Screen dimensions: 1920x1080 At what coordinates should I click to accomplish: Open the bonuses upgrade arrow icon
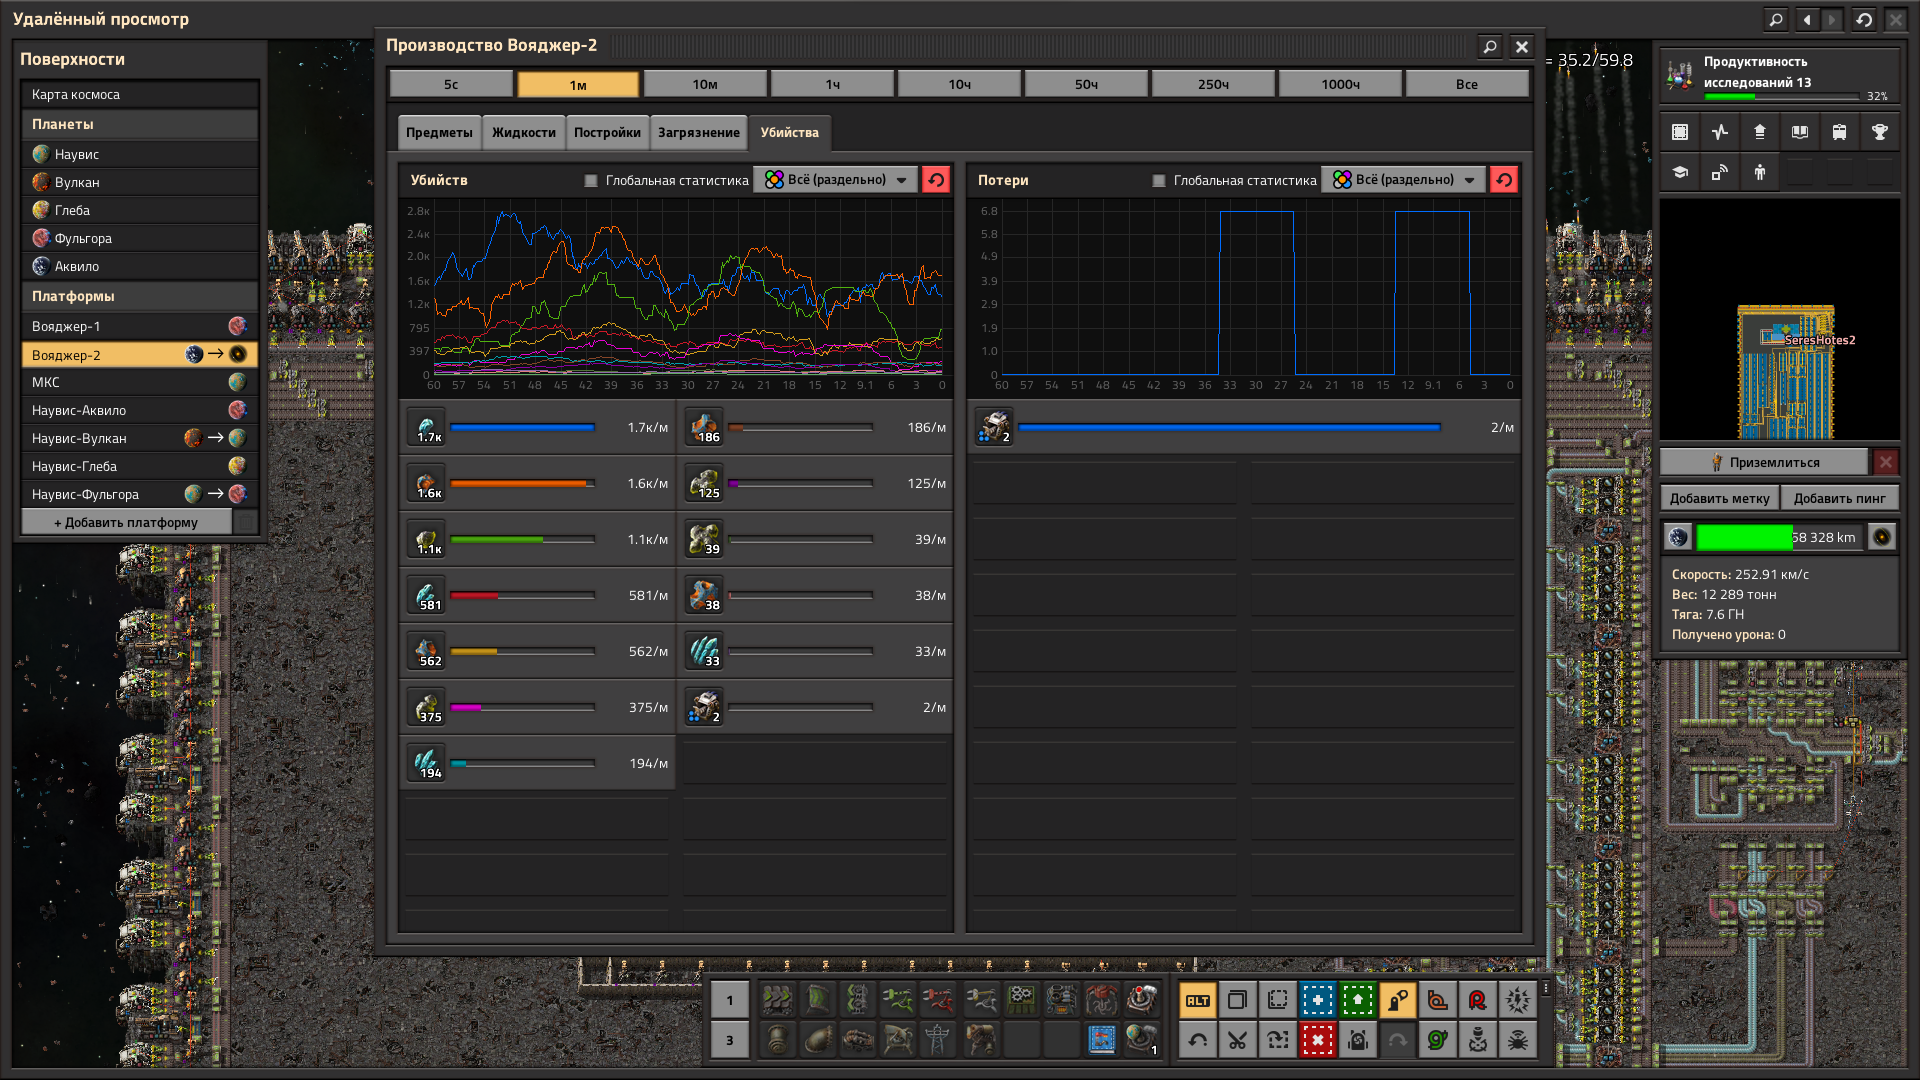pos(1760,132)
